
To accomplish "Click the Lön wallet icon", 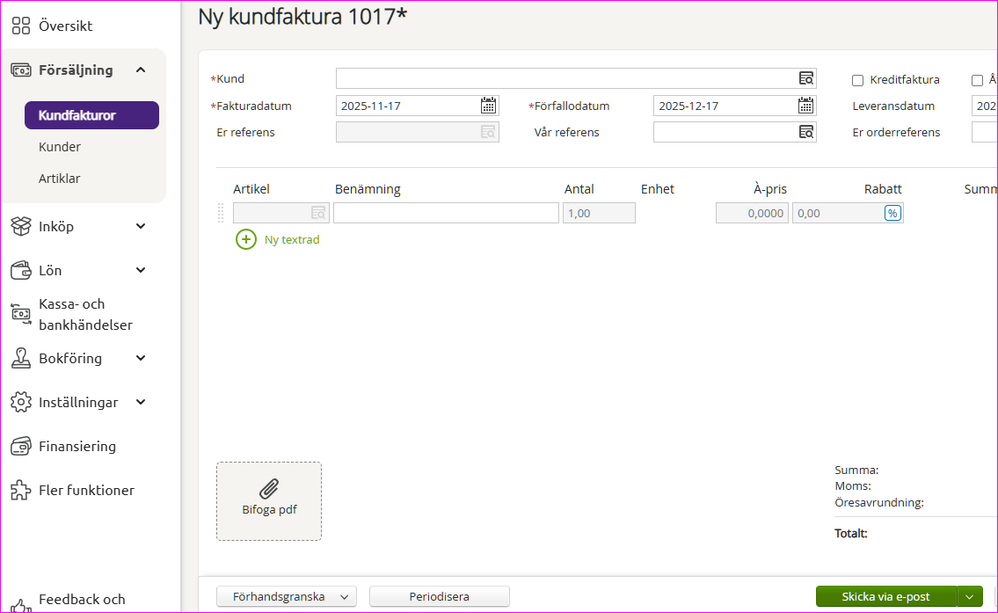I will pyautogui.click(x=21, y=271).
